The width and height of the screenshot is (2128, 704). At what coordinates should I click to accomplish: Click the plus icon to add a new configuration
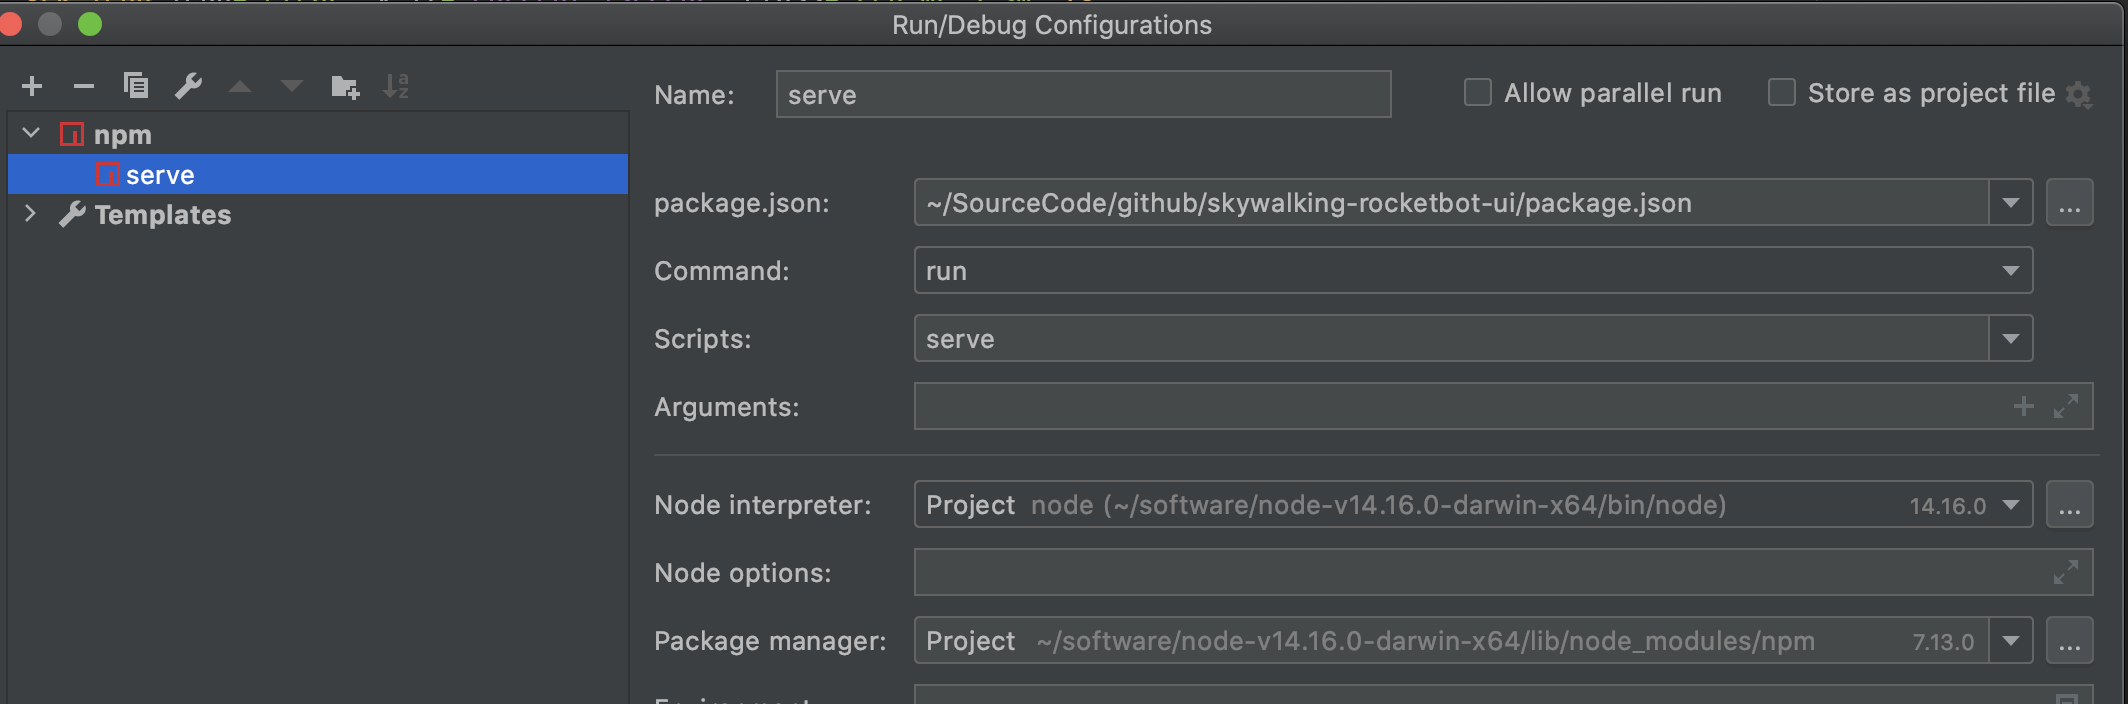point(32,87)
